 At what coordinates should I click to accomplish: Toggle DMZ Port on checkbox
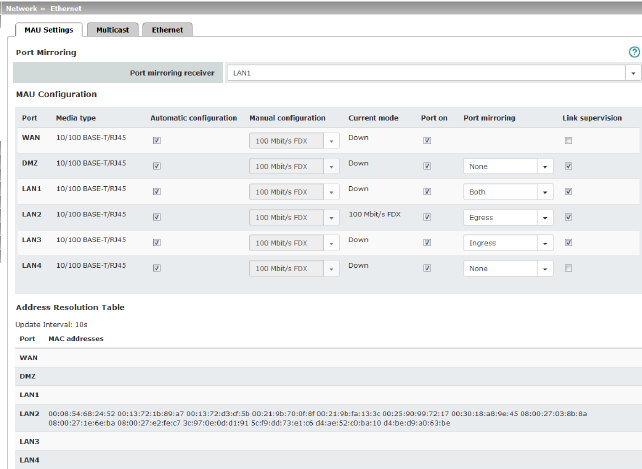click(427, 166)
